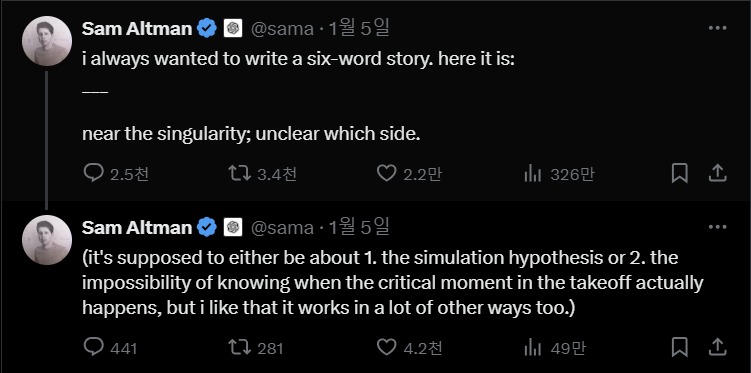Click the OpenAI affiliation badge on first tweet

[233, 29]
